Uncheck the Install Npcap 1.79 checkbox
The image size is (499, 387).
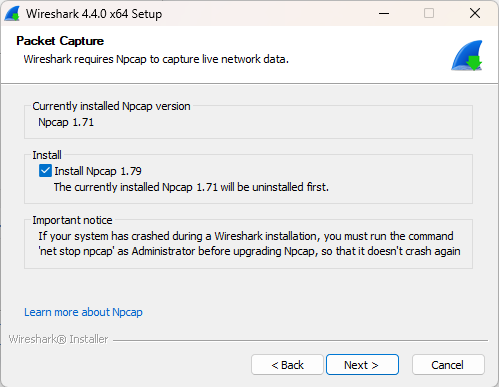tap(45, 171)
